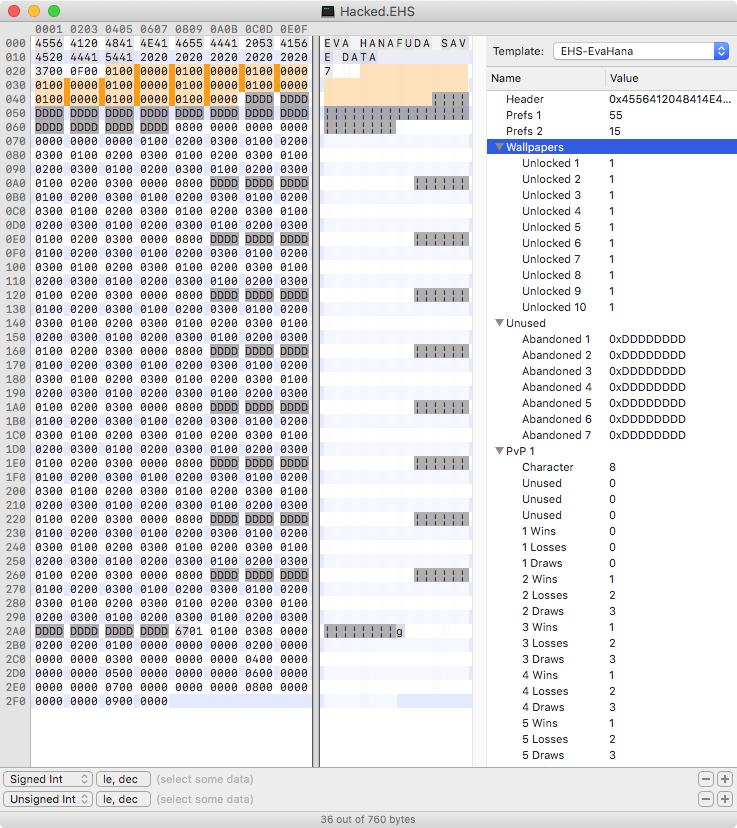Click the 'le, dec' button beside Unsigned Int
This screenshot has height=828, width=737.
point(123,799)
